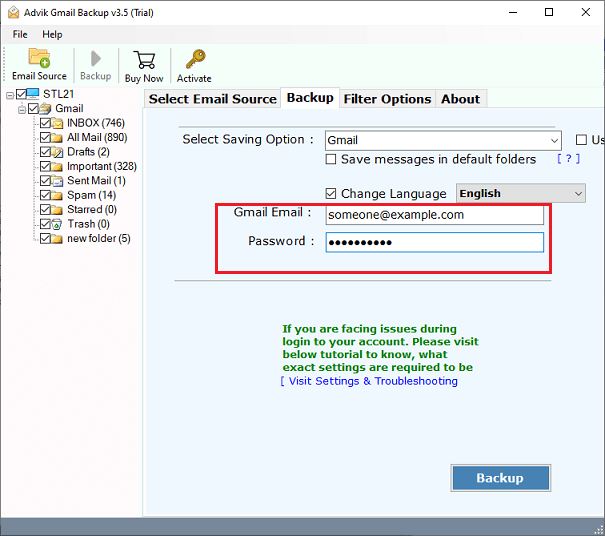The image size is (605, 536).
Task: Uncheck the Spam (14) checkbox
Action: [x=45, y=195]
